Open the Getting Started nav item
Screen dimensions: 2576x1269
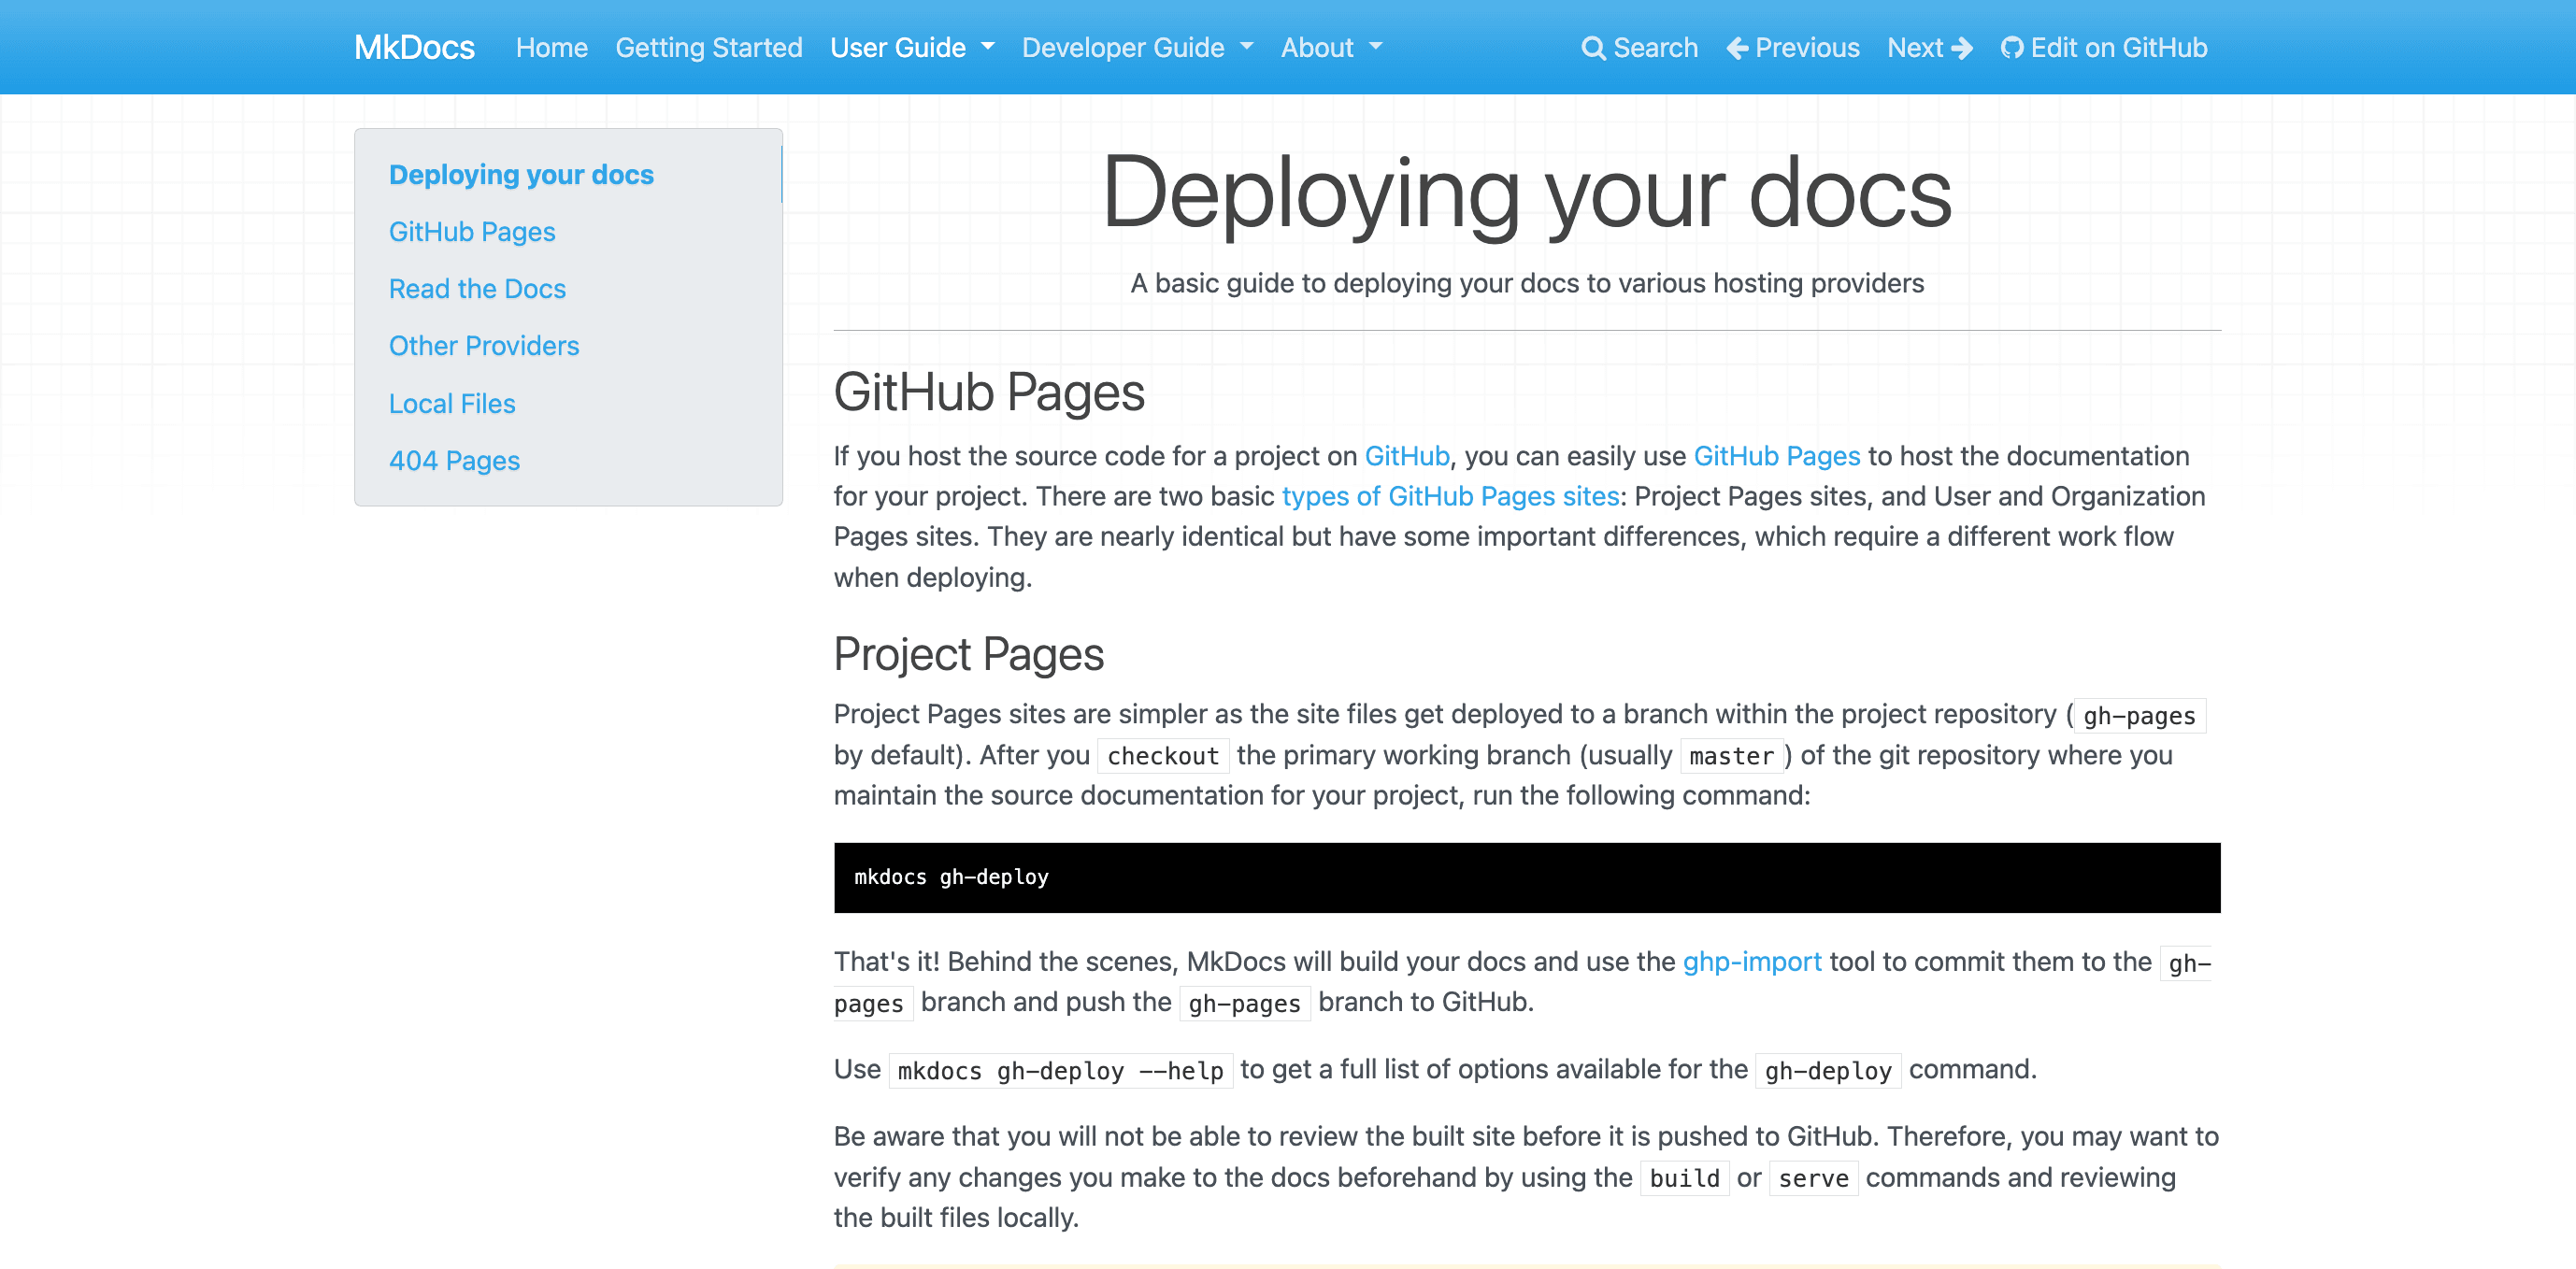point(708,48)
